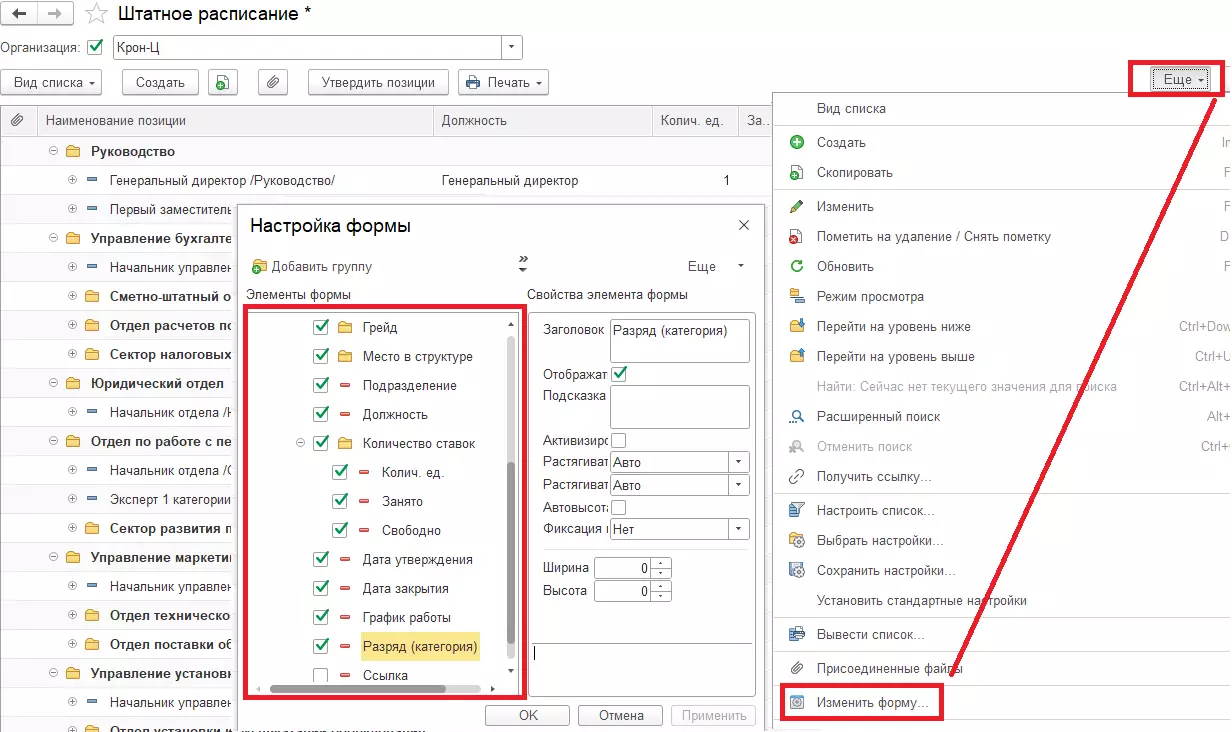This screenshot has height=732, width=1232.
Task: Open the Фиксация Нет dropdown
Action: (x=739, y=529)
